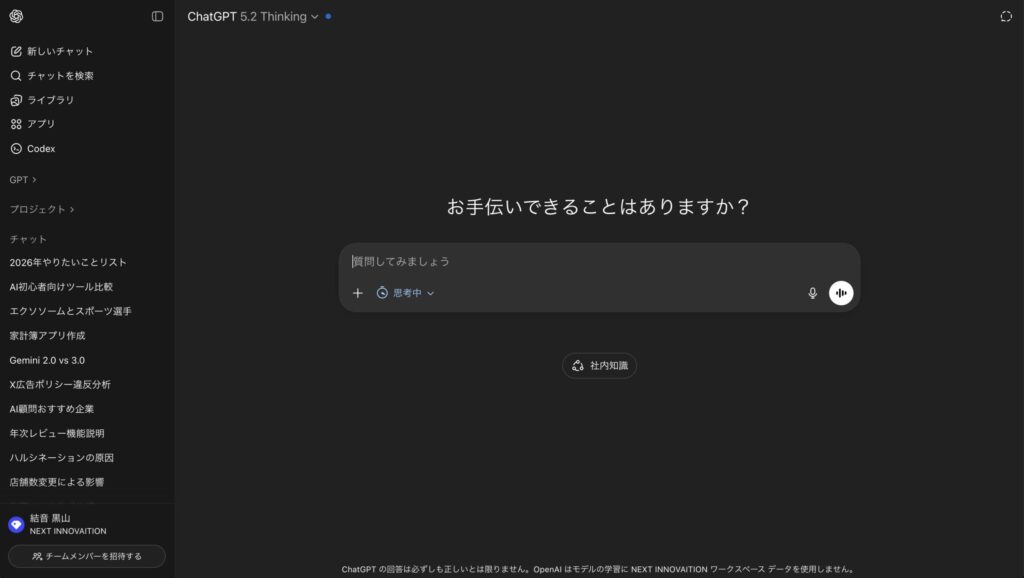1024x578 pixels.
Task: Click the plus attachment icon
Action: point(358,293)
